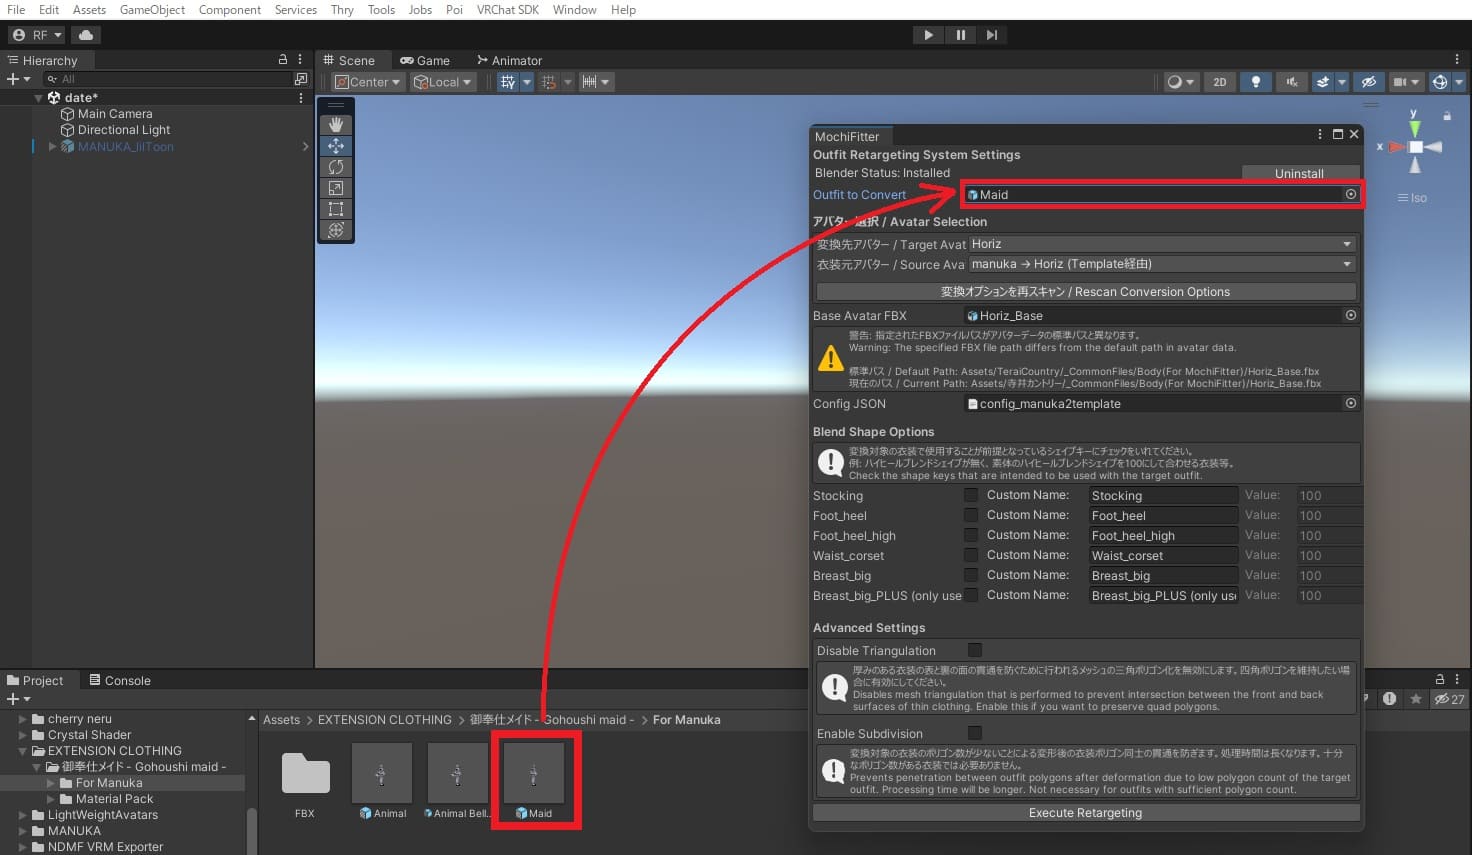The image size is (1472, 855).
Task: Enable the Stocking blend shape checkbox
Action: tap(970, 495)
